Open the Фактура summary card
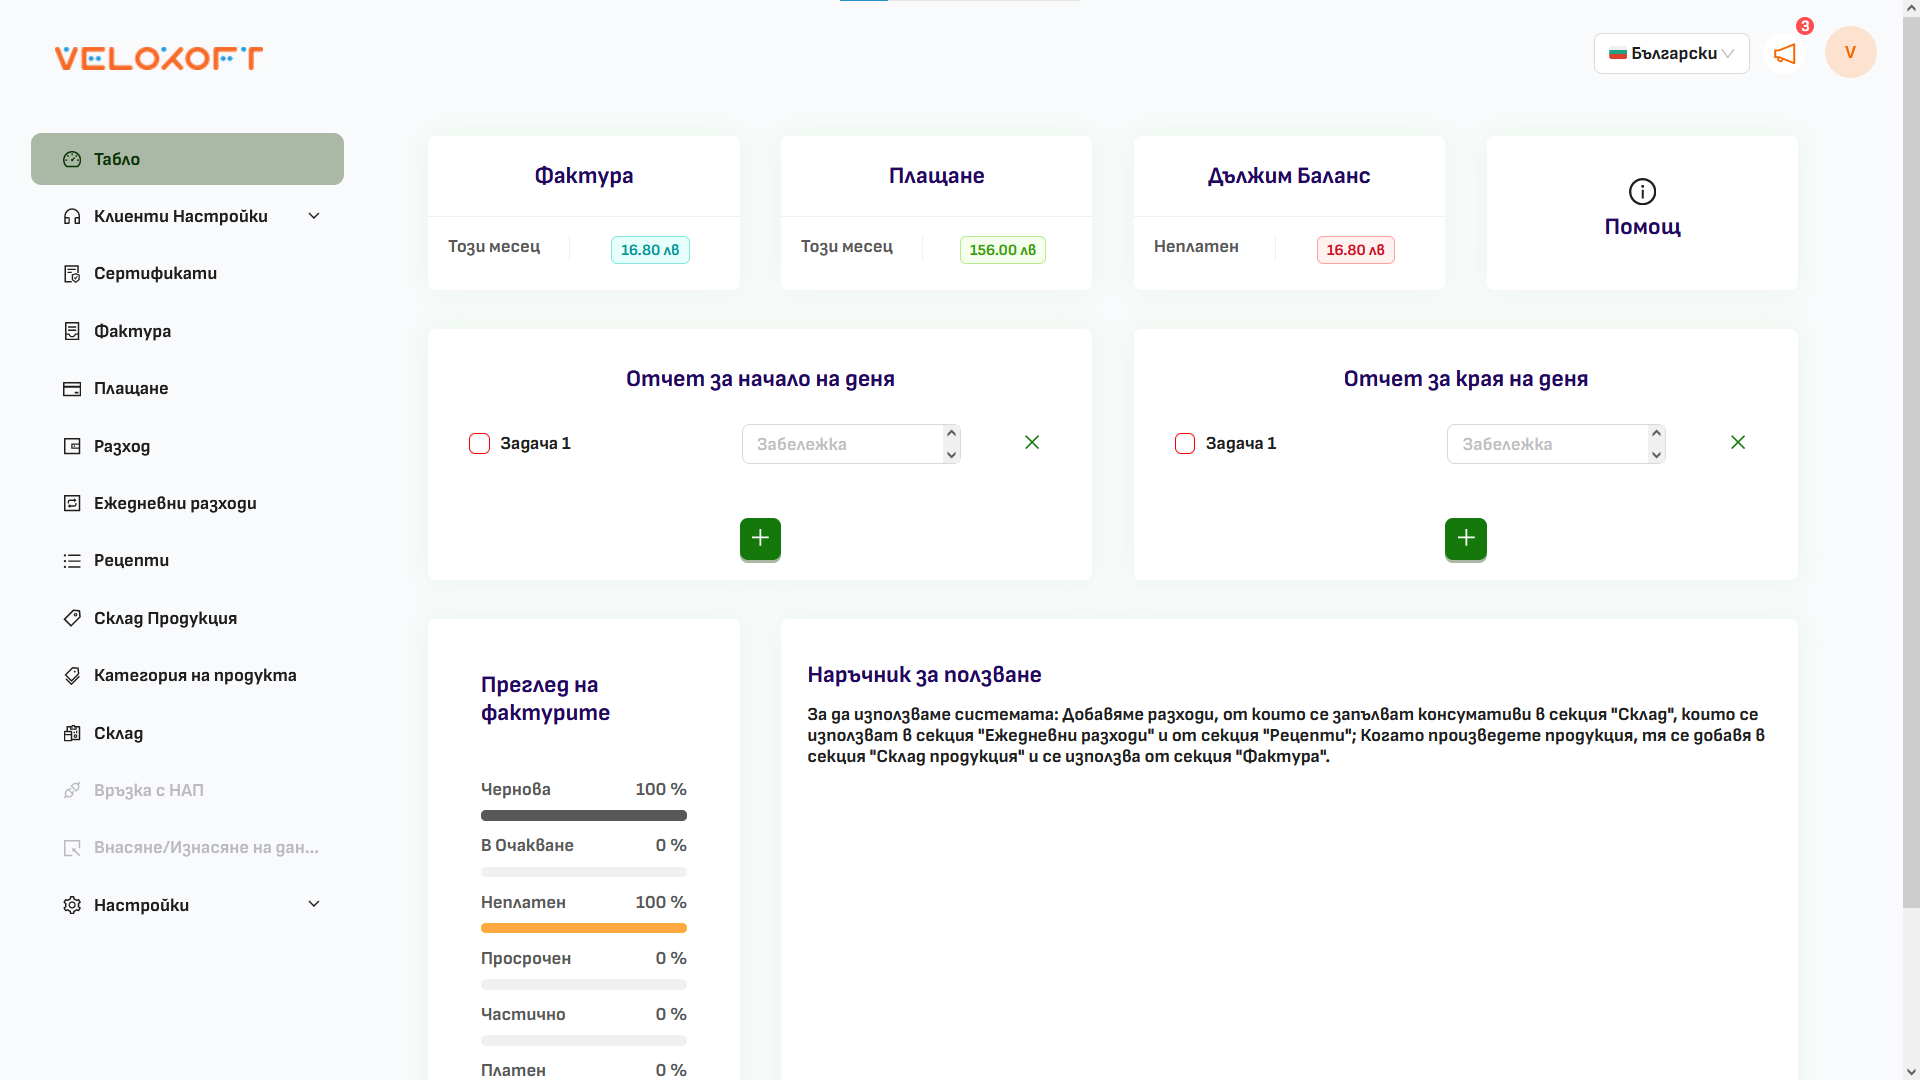 (583, 176)
